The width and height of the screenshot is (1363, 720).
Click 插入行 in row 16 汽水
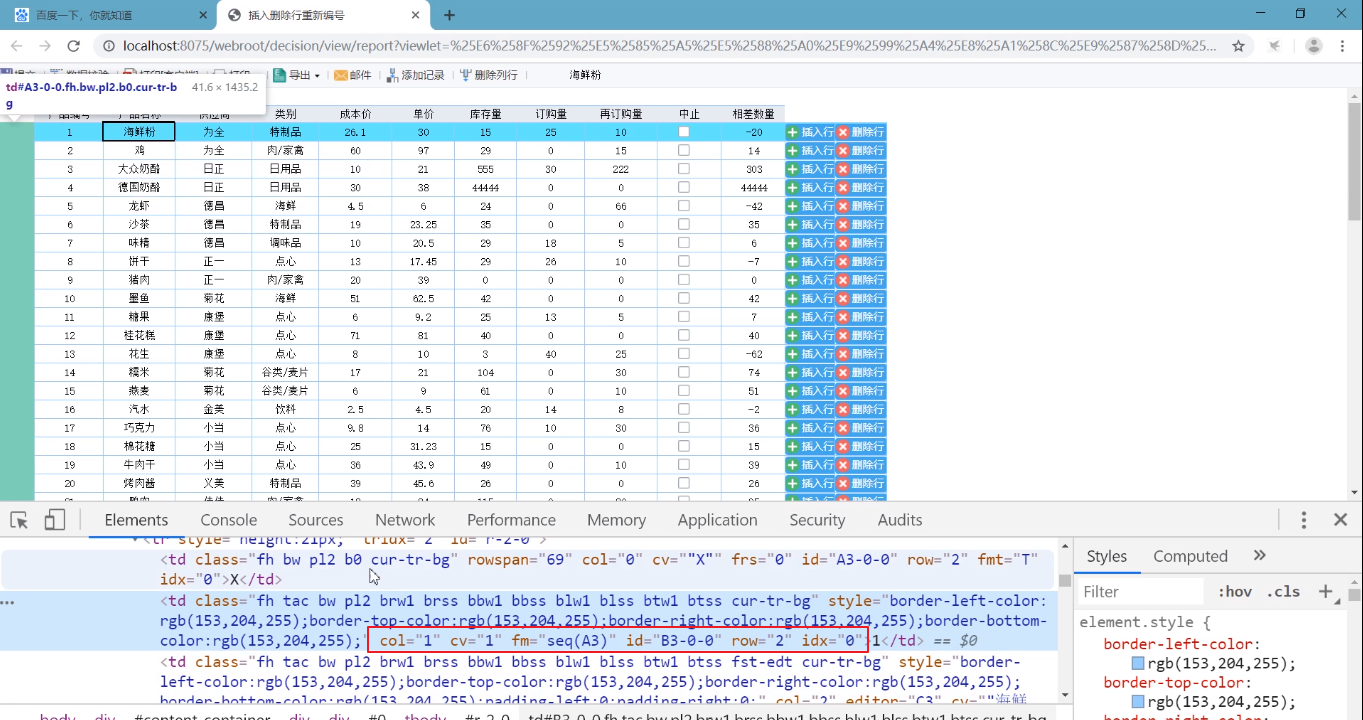[810, 410]
